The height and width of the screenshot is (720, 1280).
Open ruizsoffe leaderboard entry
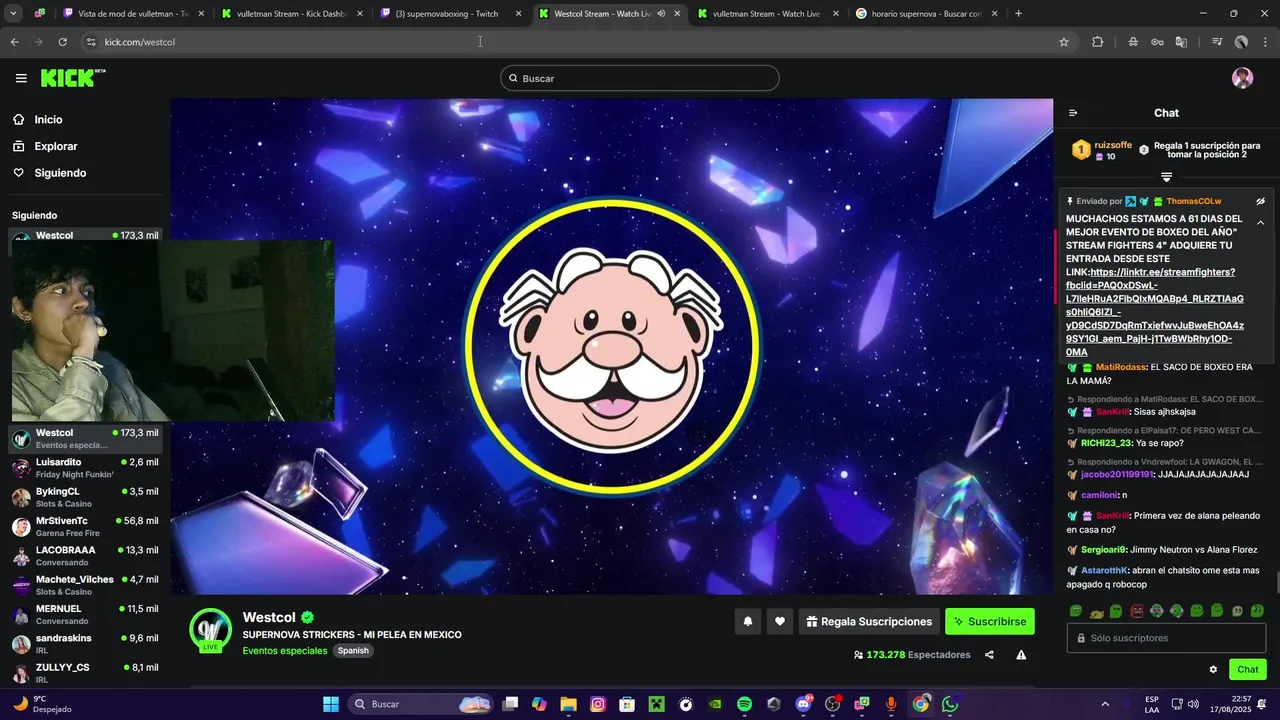click(1103, 150)
